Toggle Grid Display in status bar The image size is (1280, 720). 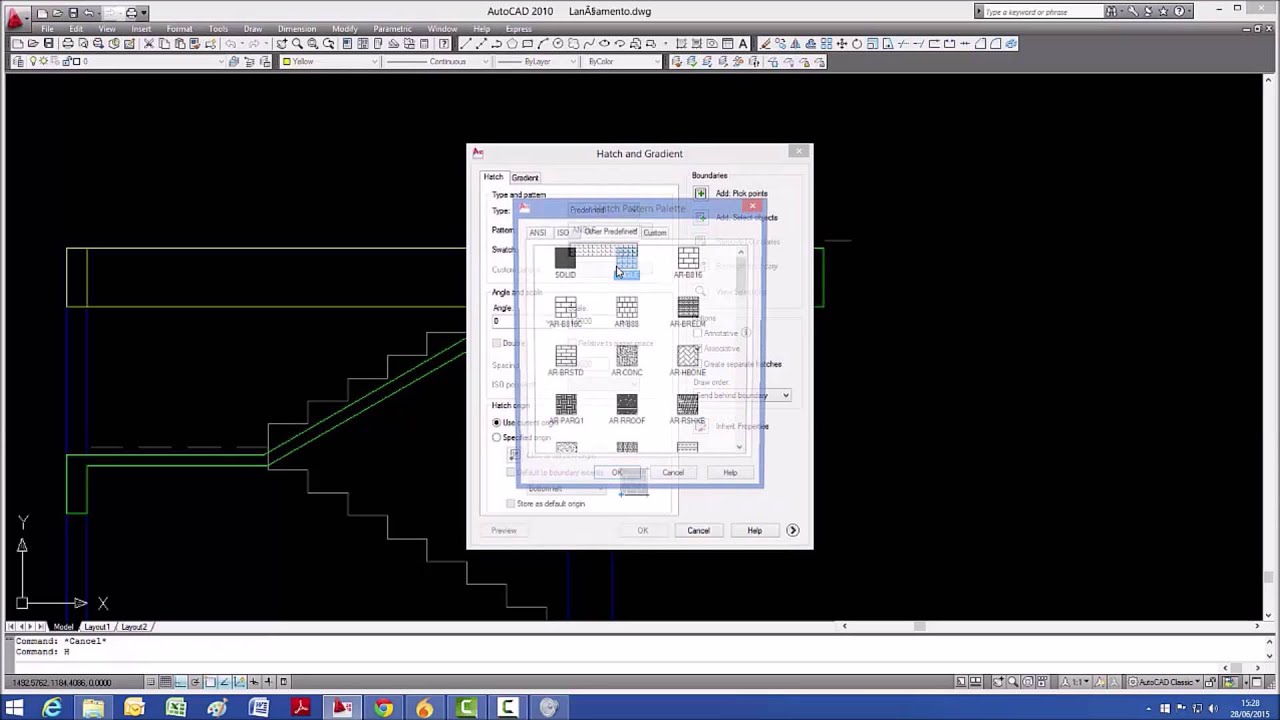coord(166,682)
